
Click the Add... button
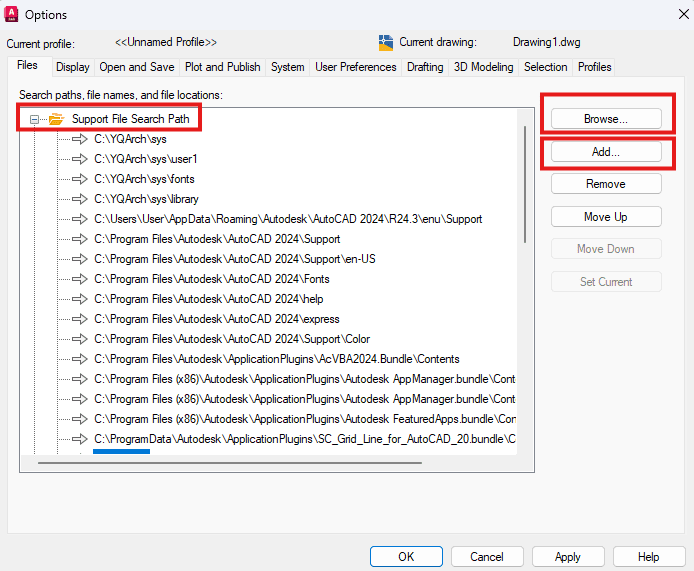(606, 152)
